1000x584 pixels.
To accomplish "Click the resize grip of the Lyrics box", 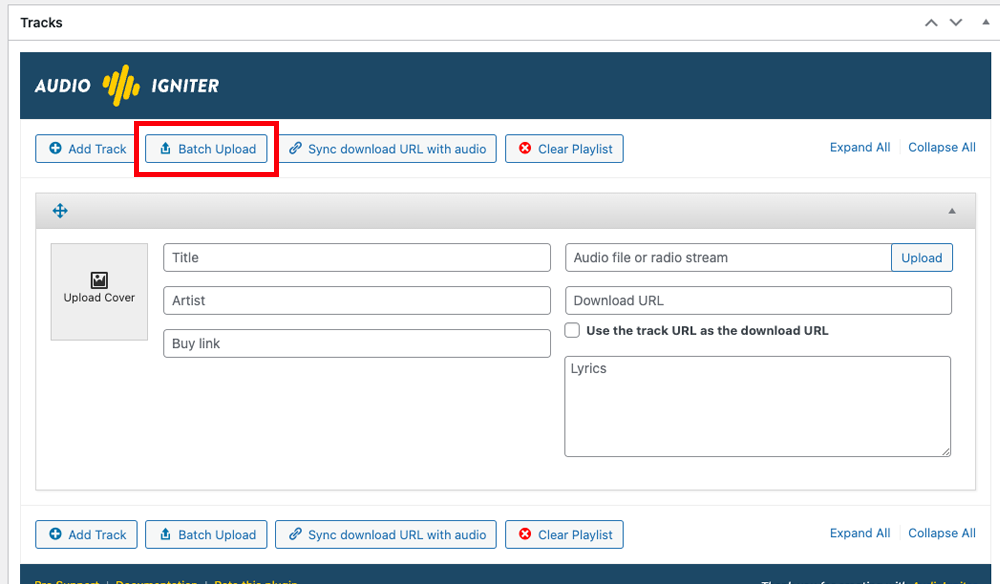I will pos(946,451).
